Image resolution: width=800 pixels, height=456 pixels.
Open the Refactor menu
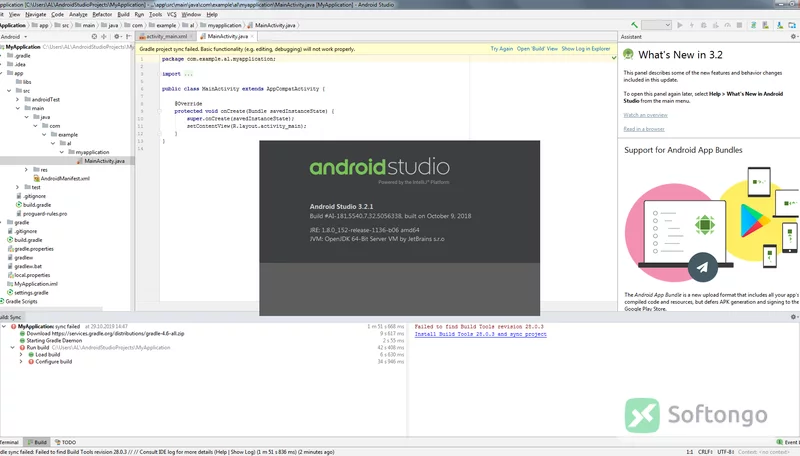(102, 14)
